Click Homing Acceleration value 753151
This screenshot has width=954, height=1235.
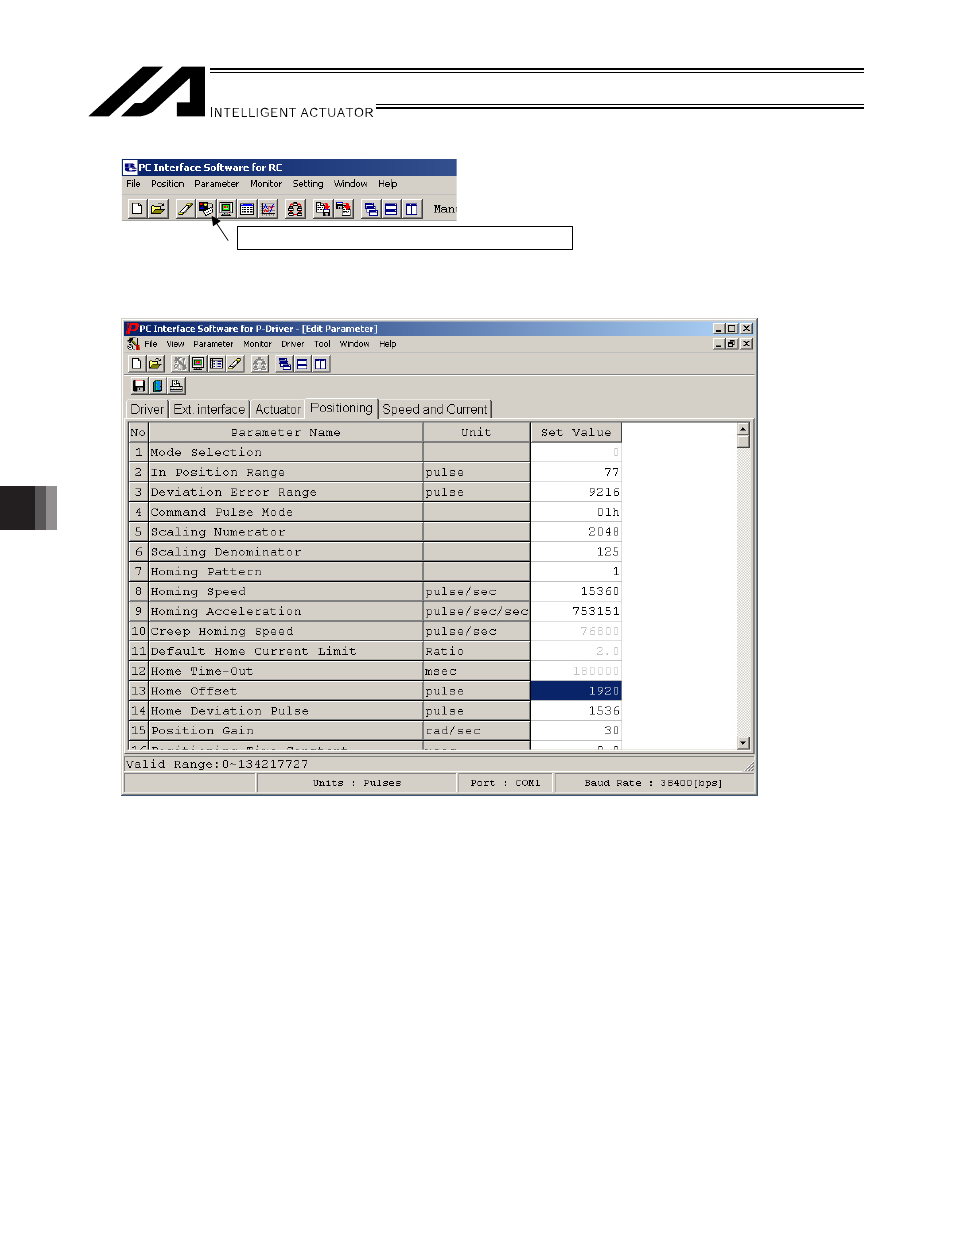tap(576, 611)
